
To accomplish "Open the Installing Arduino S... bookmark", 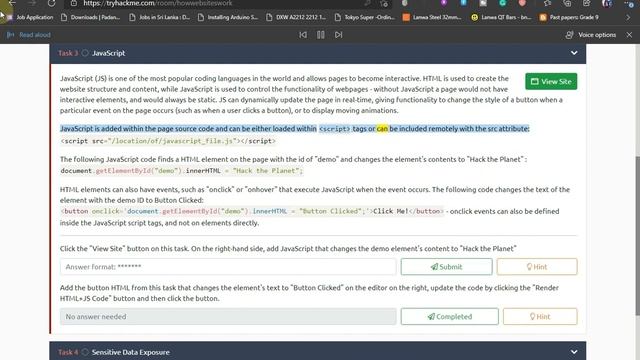I will point(228,17).
